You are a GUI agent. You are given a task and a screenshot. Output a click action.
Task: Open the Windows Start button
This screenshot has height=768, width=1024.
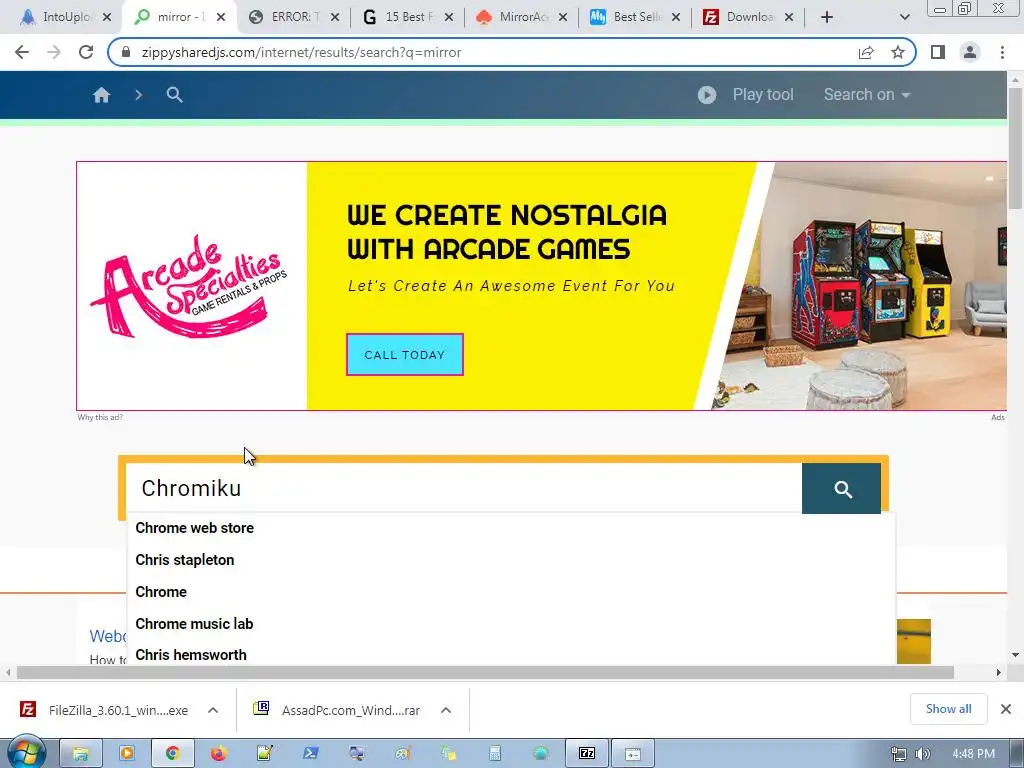coord(25,753)
